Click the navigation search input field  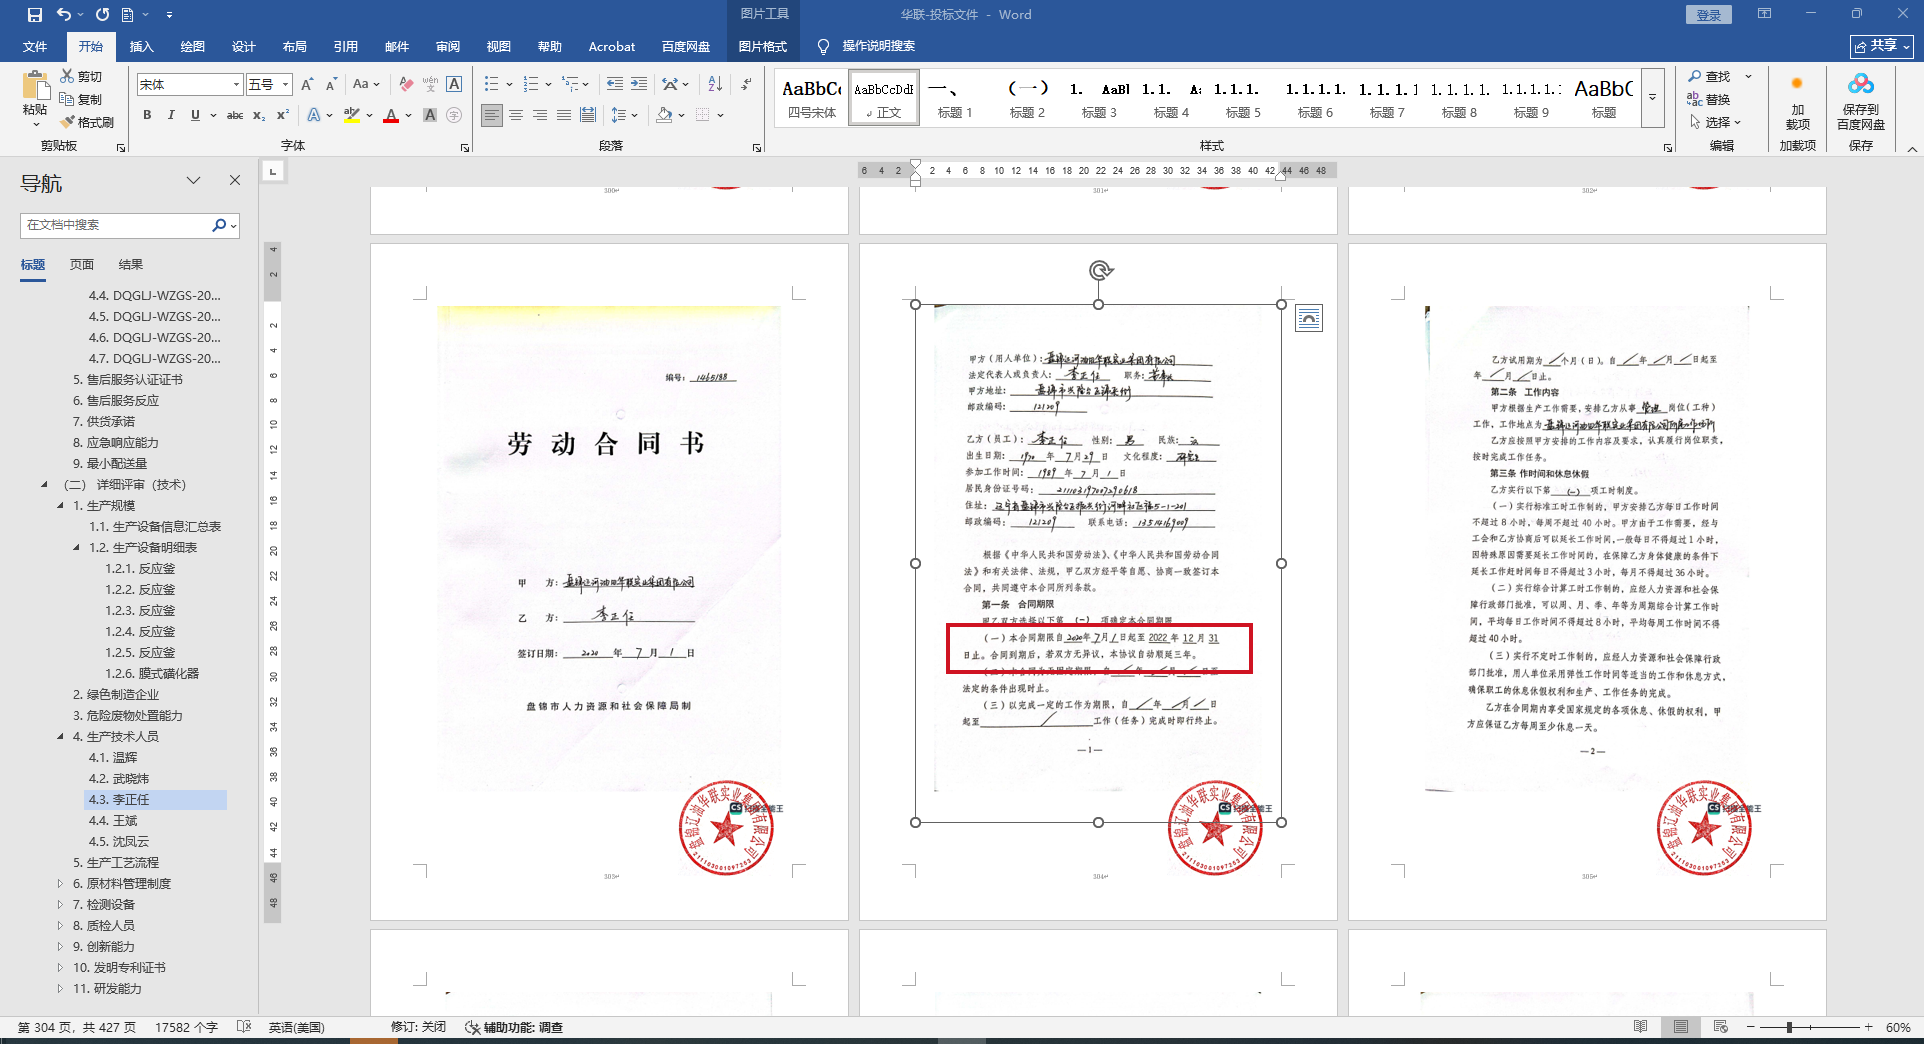[116, 225]
